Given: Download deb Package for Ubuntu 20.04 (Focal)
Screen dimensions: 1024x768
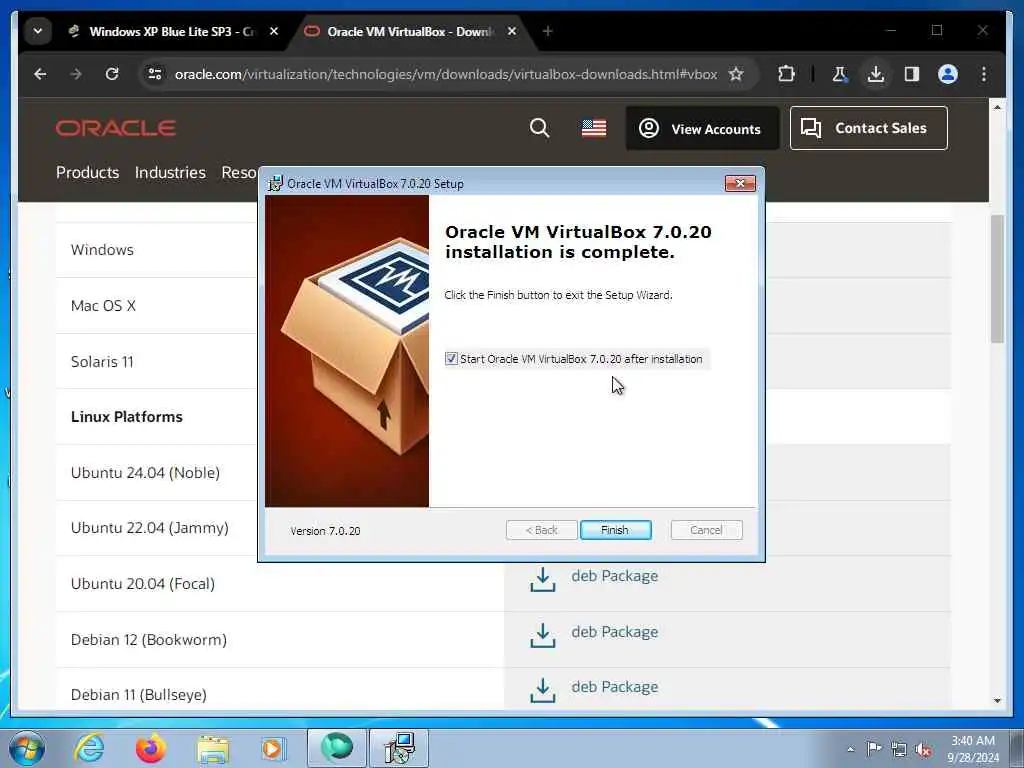Looking at the screenshot, I should (615, 576).
